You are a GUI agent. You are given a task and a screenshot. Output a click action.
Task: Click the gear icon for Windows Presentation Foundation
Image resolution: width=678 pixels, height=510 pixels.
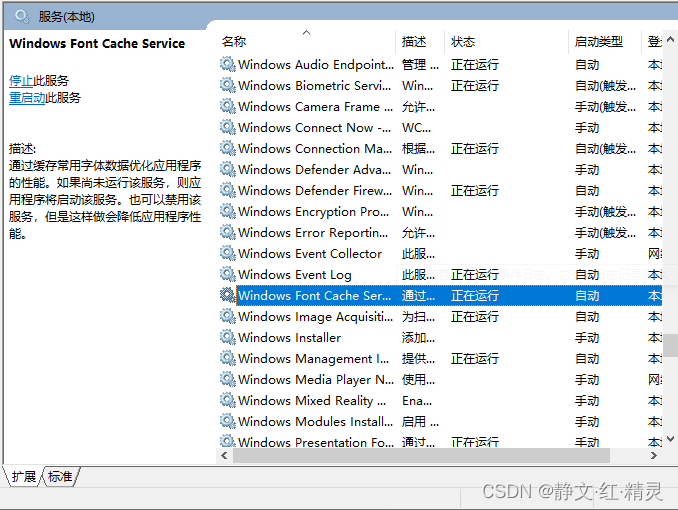tap(227, 441)
